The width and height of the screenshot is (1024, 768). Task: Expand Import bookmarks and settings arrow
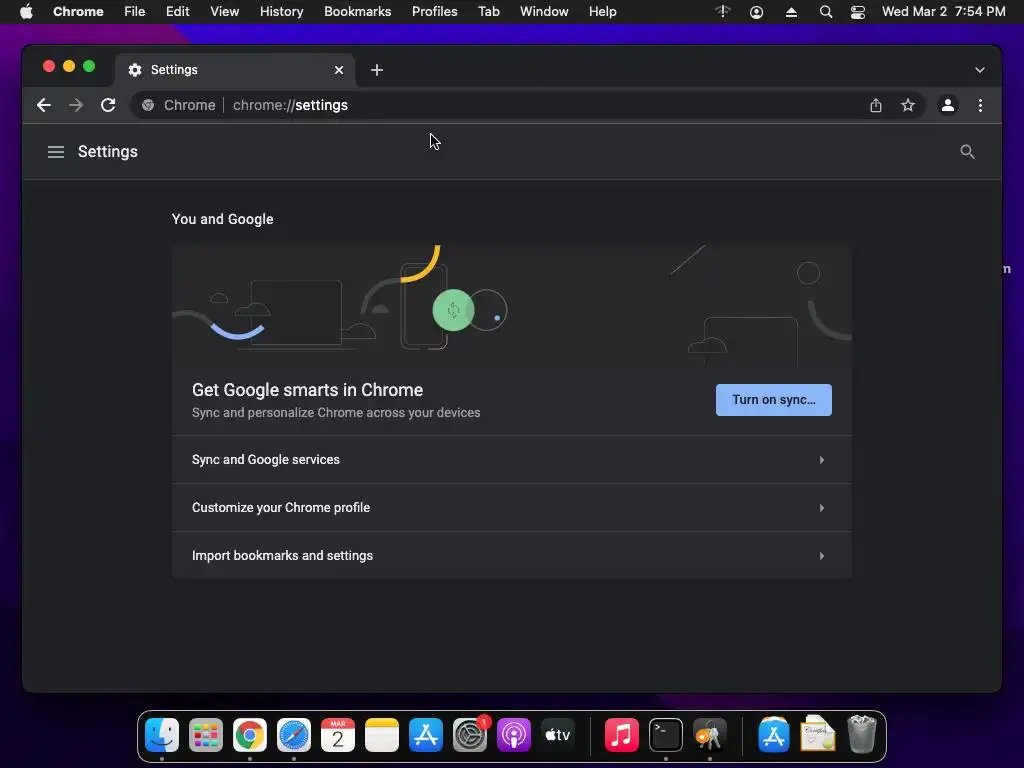[822, 556]
